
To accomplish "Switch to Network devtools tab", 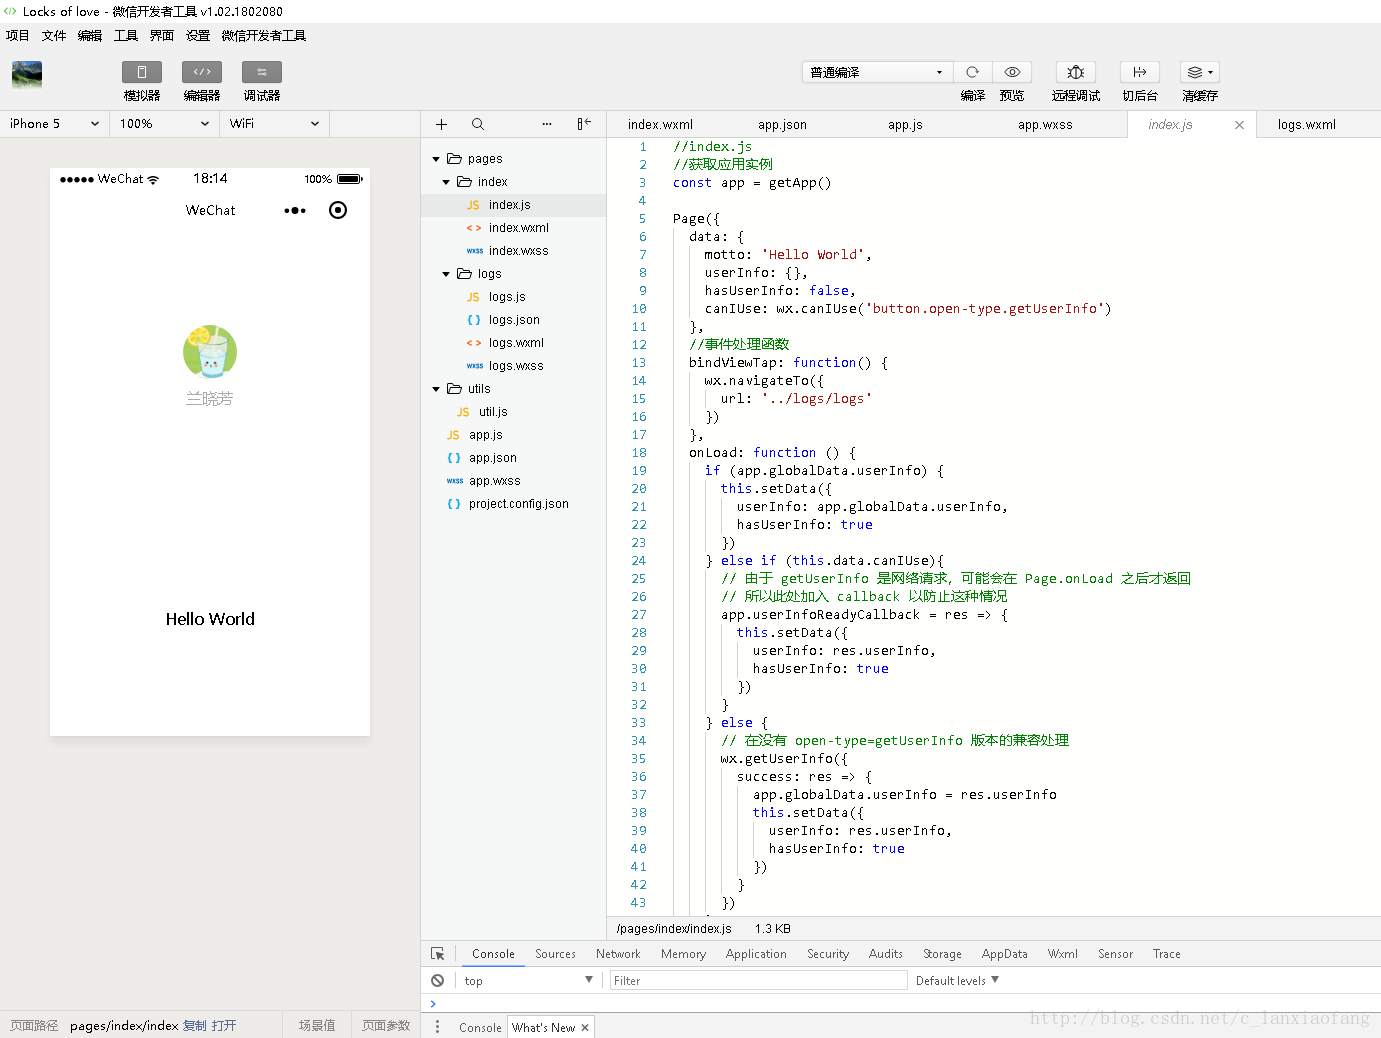I will click(x=618, y=954).
